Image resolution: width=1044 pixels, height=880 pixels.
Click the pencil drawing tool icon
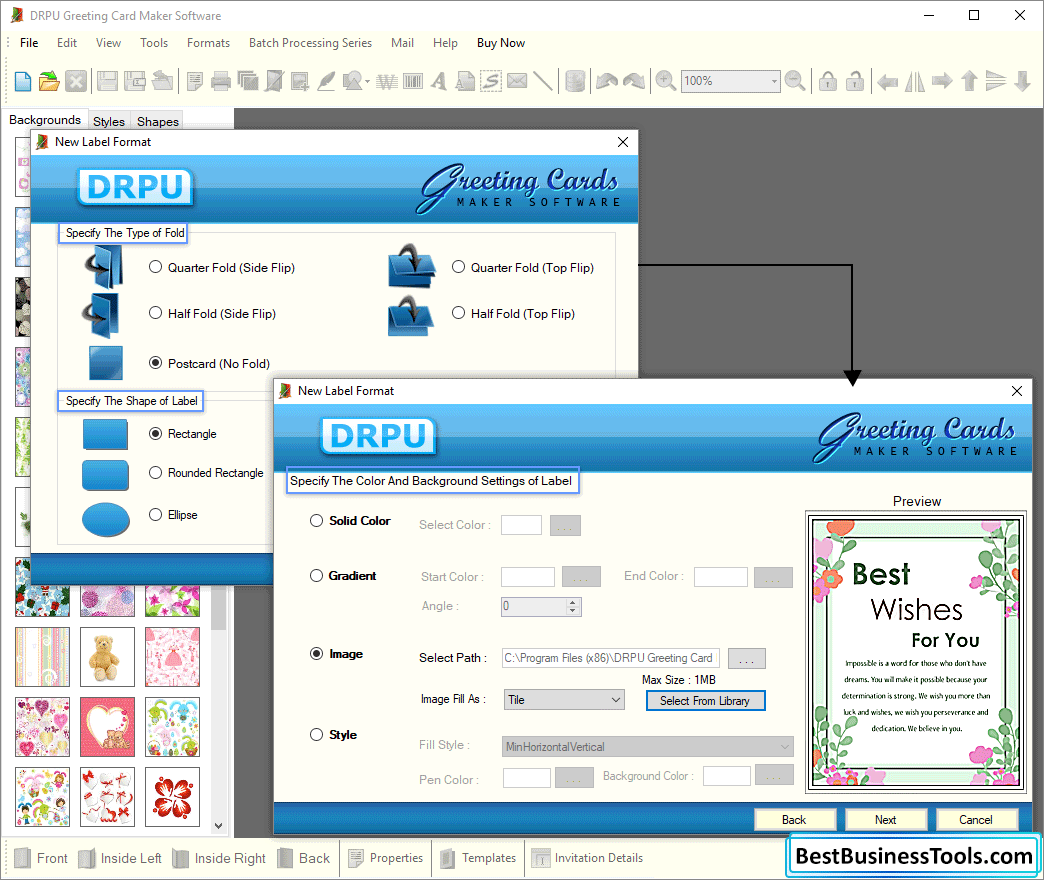(x=326, y=81)
